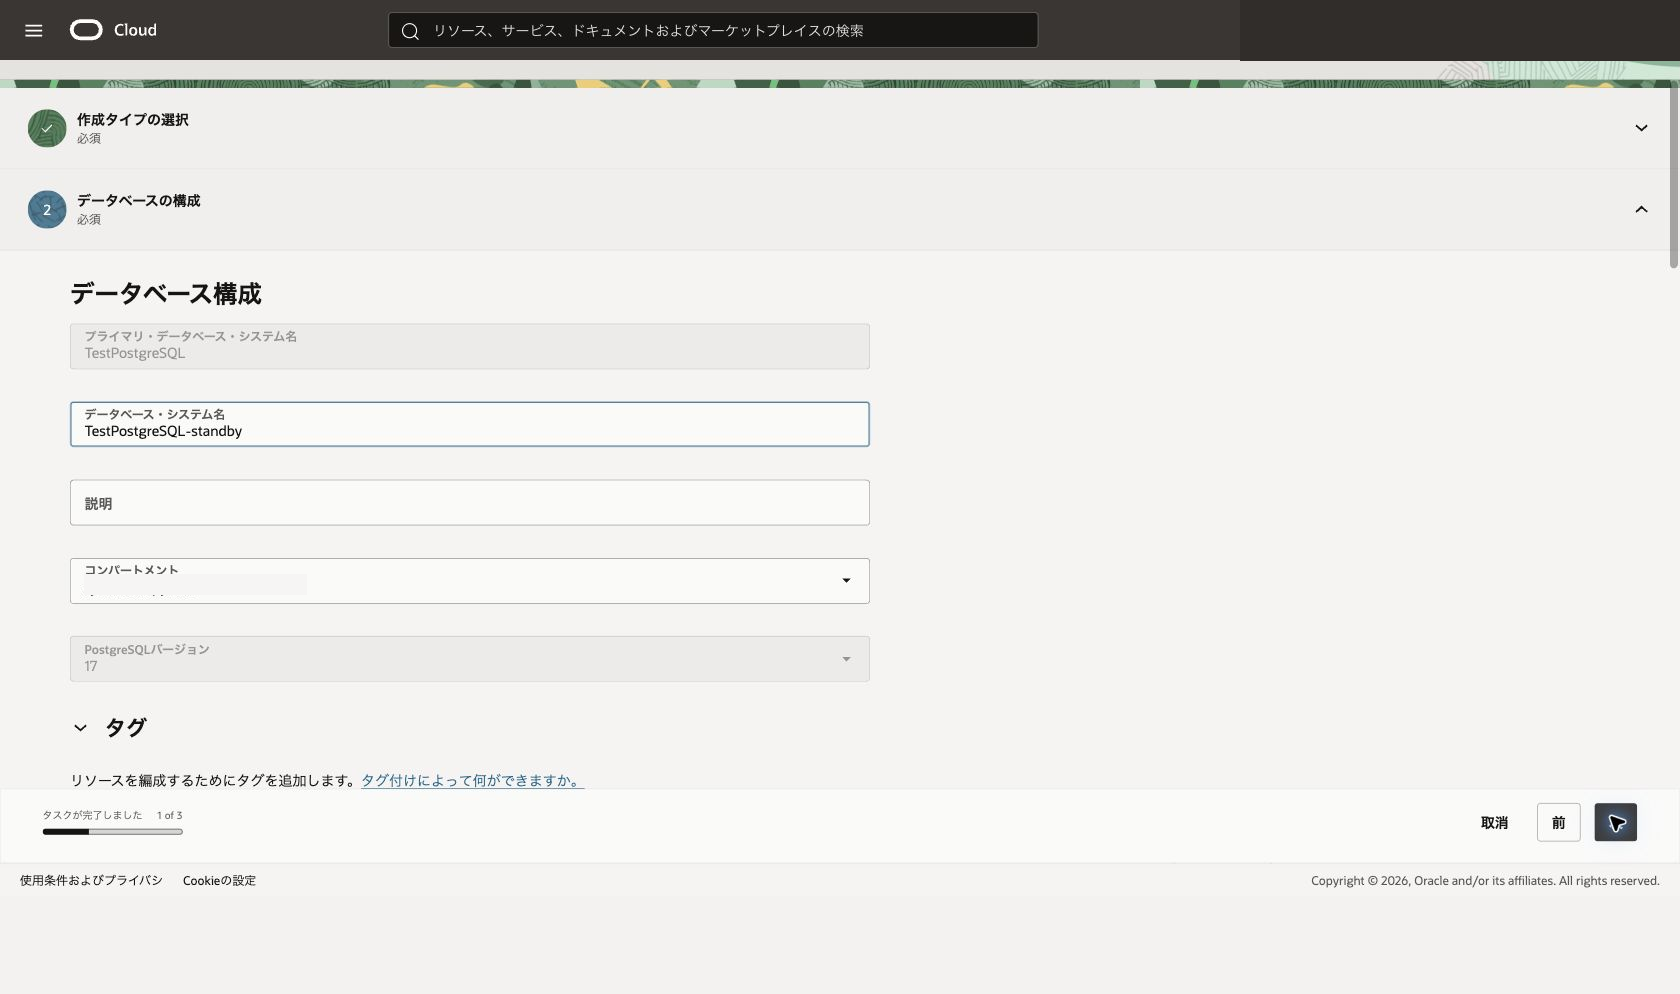
Task: Click the データベース・システム名 input field
Action: (470, 424)
